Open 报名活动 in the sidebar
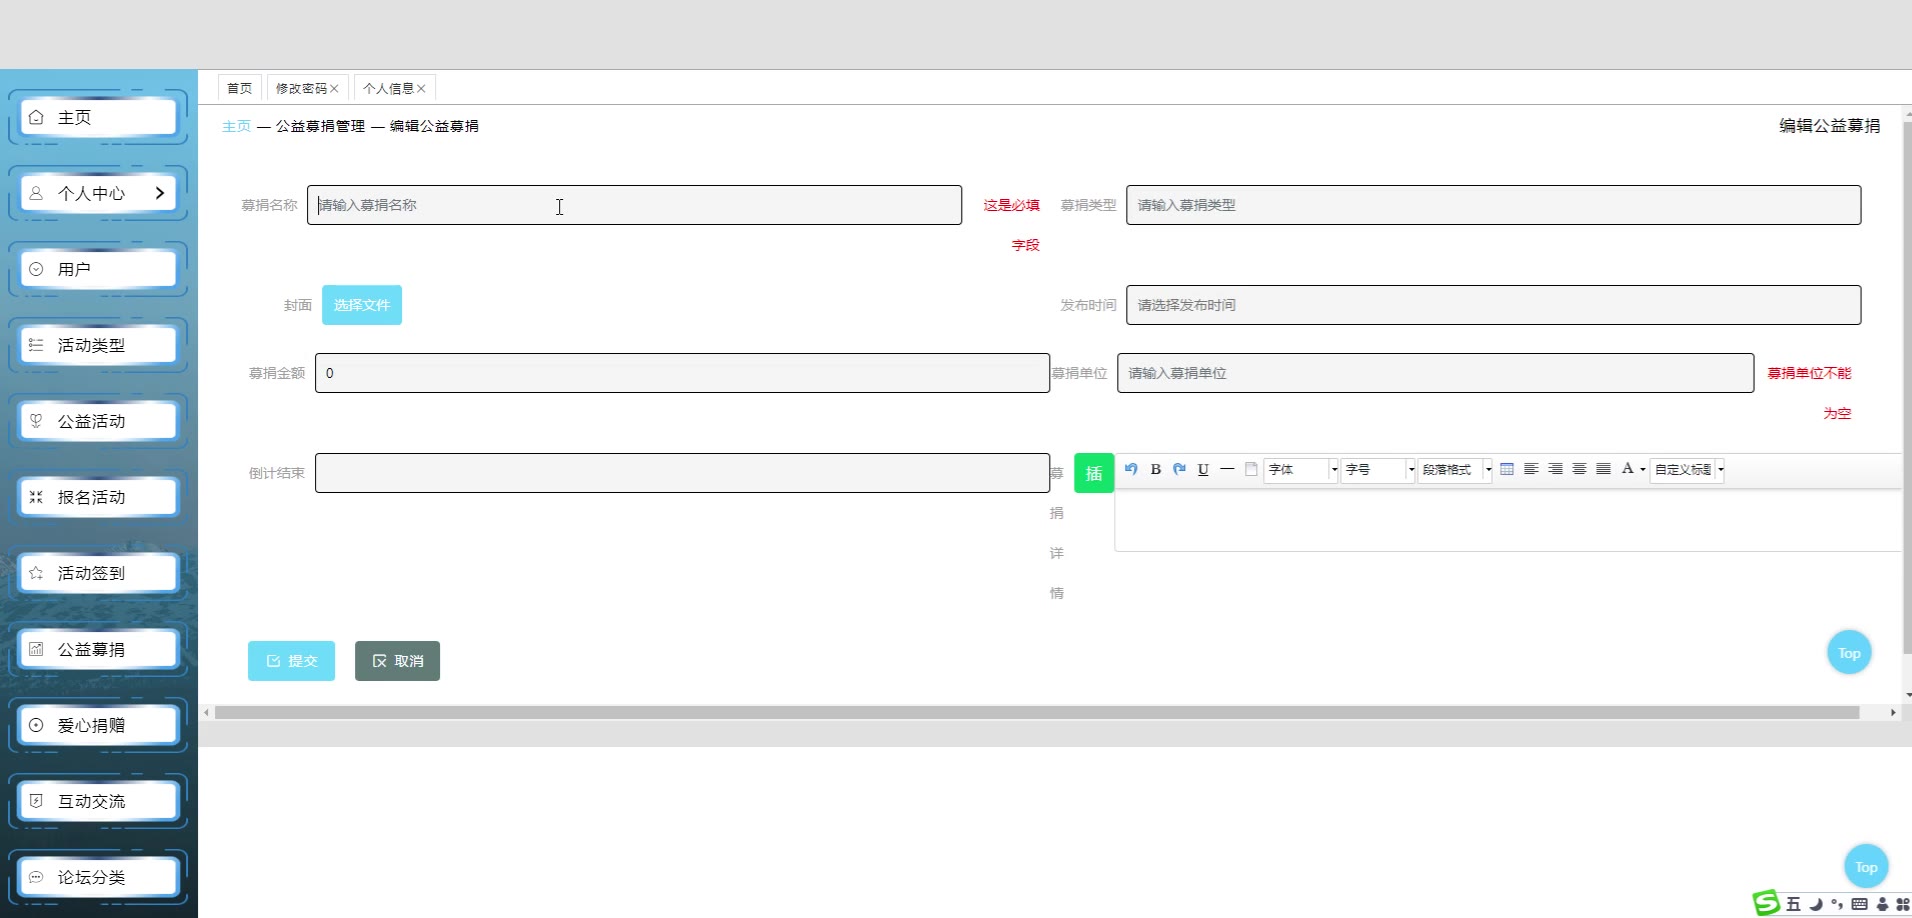This screenshot has width=1912, height=918. pyautogui.click(x=98, y=497)
